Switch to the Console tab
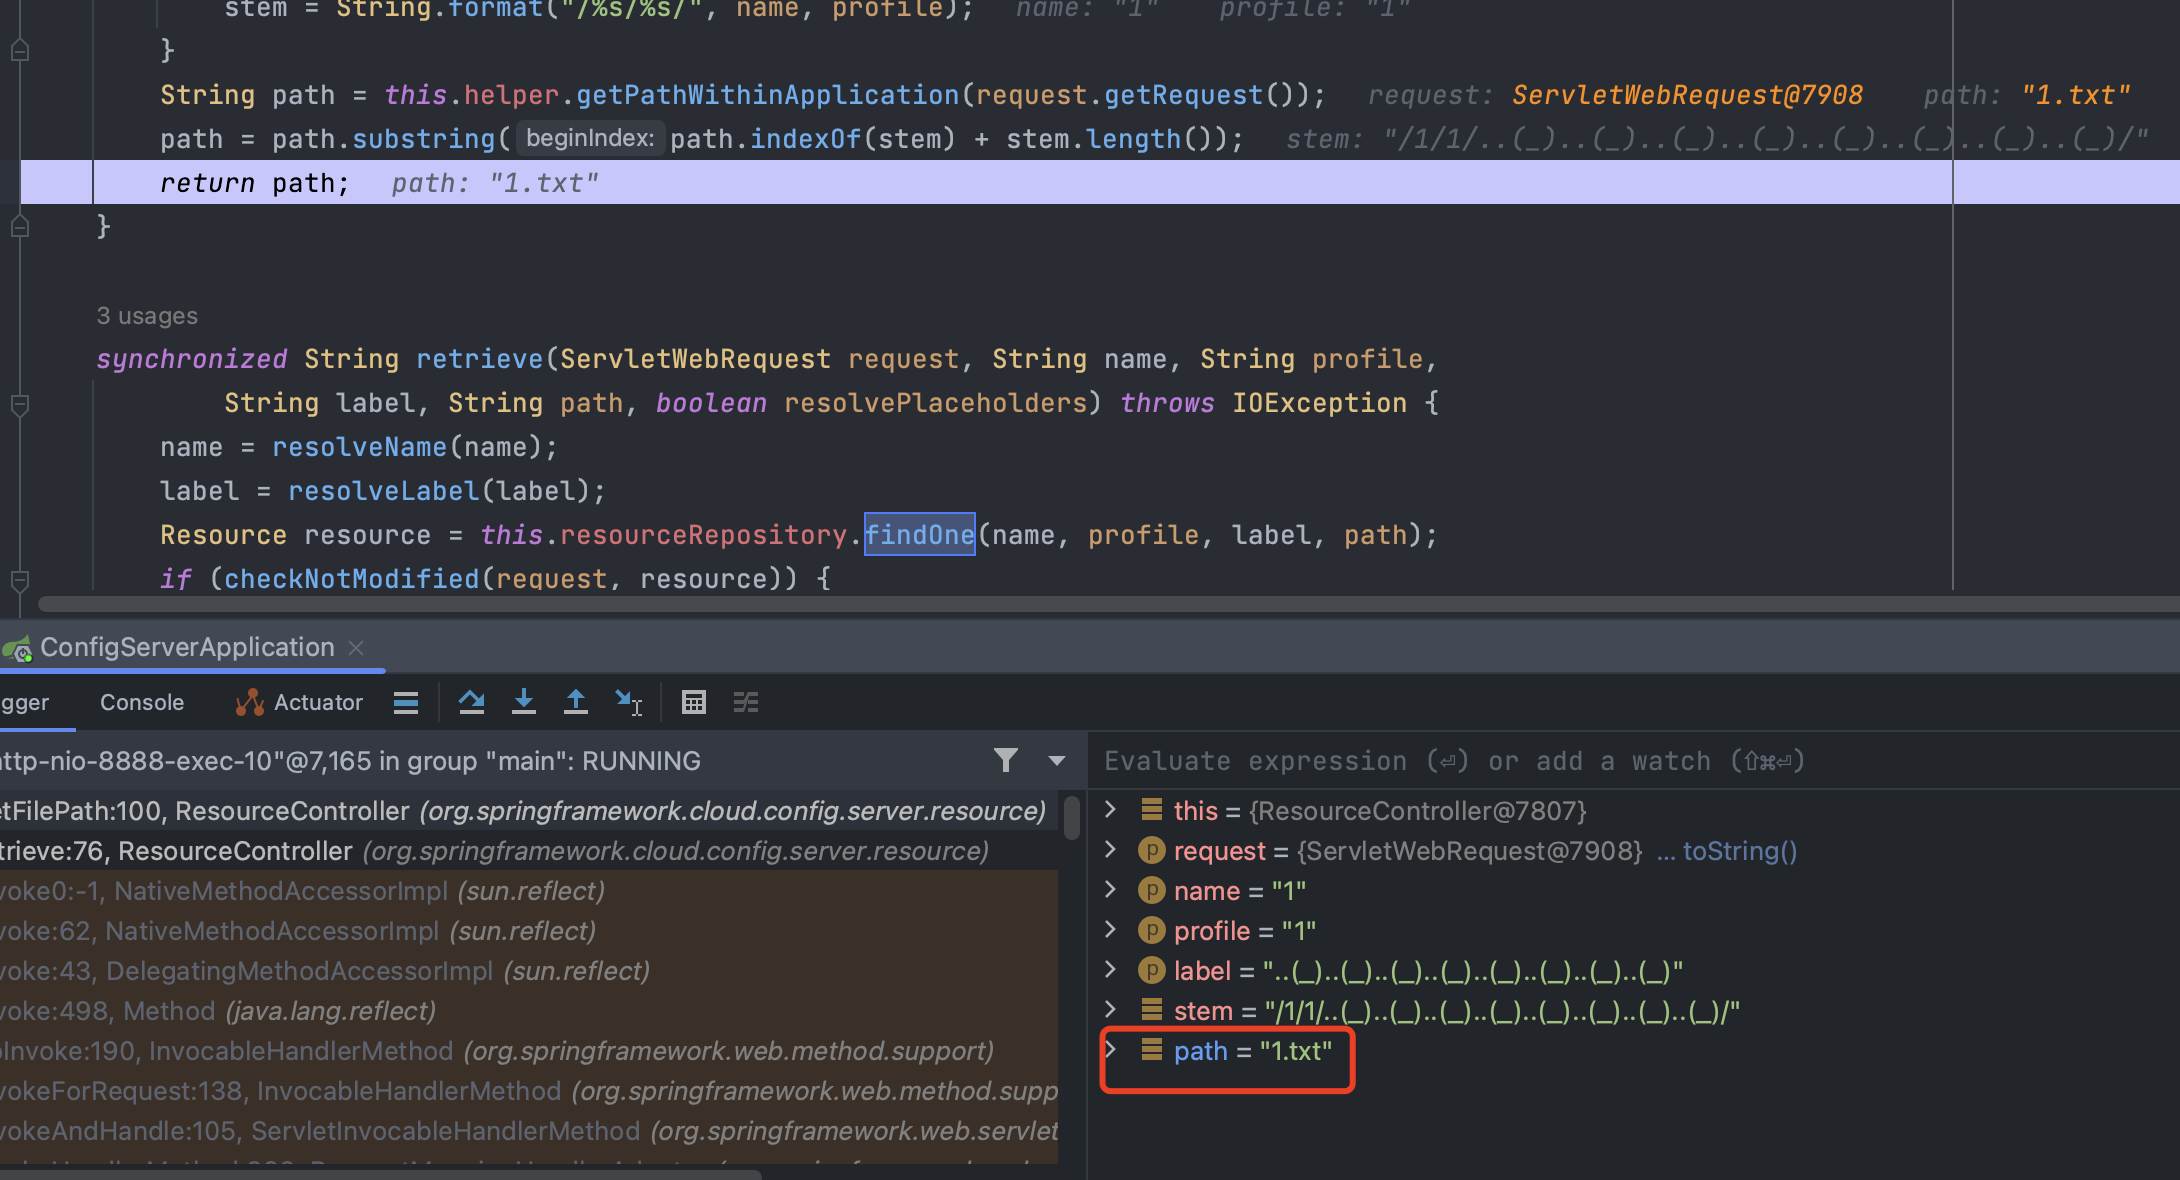The height and width of the screenshot is (1180, 2180). coord(142,703)
